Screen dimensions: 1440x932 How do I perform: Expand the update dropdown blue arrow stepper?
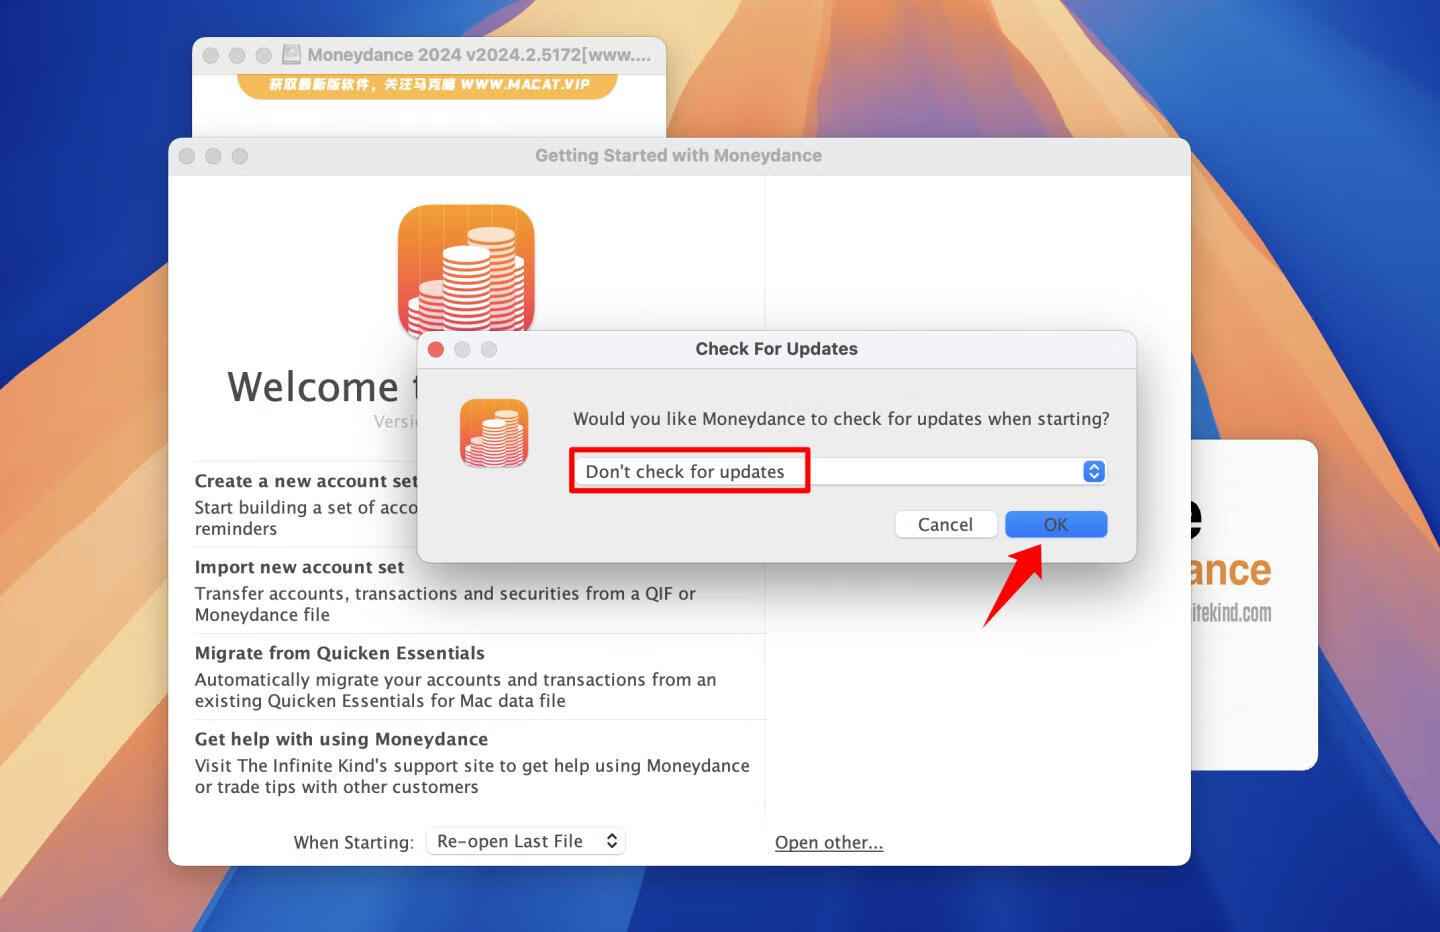(1094, 471)
